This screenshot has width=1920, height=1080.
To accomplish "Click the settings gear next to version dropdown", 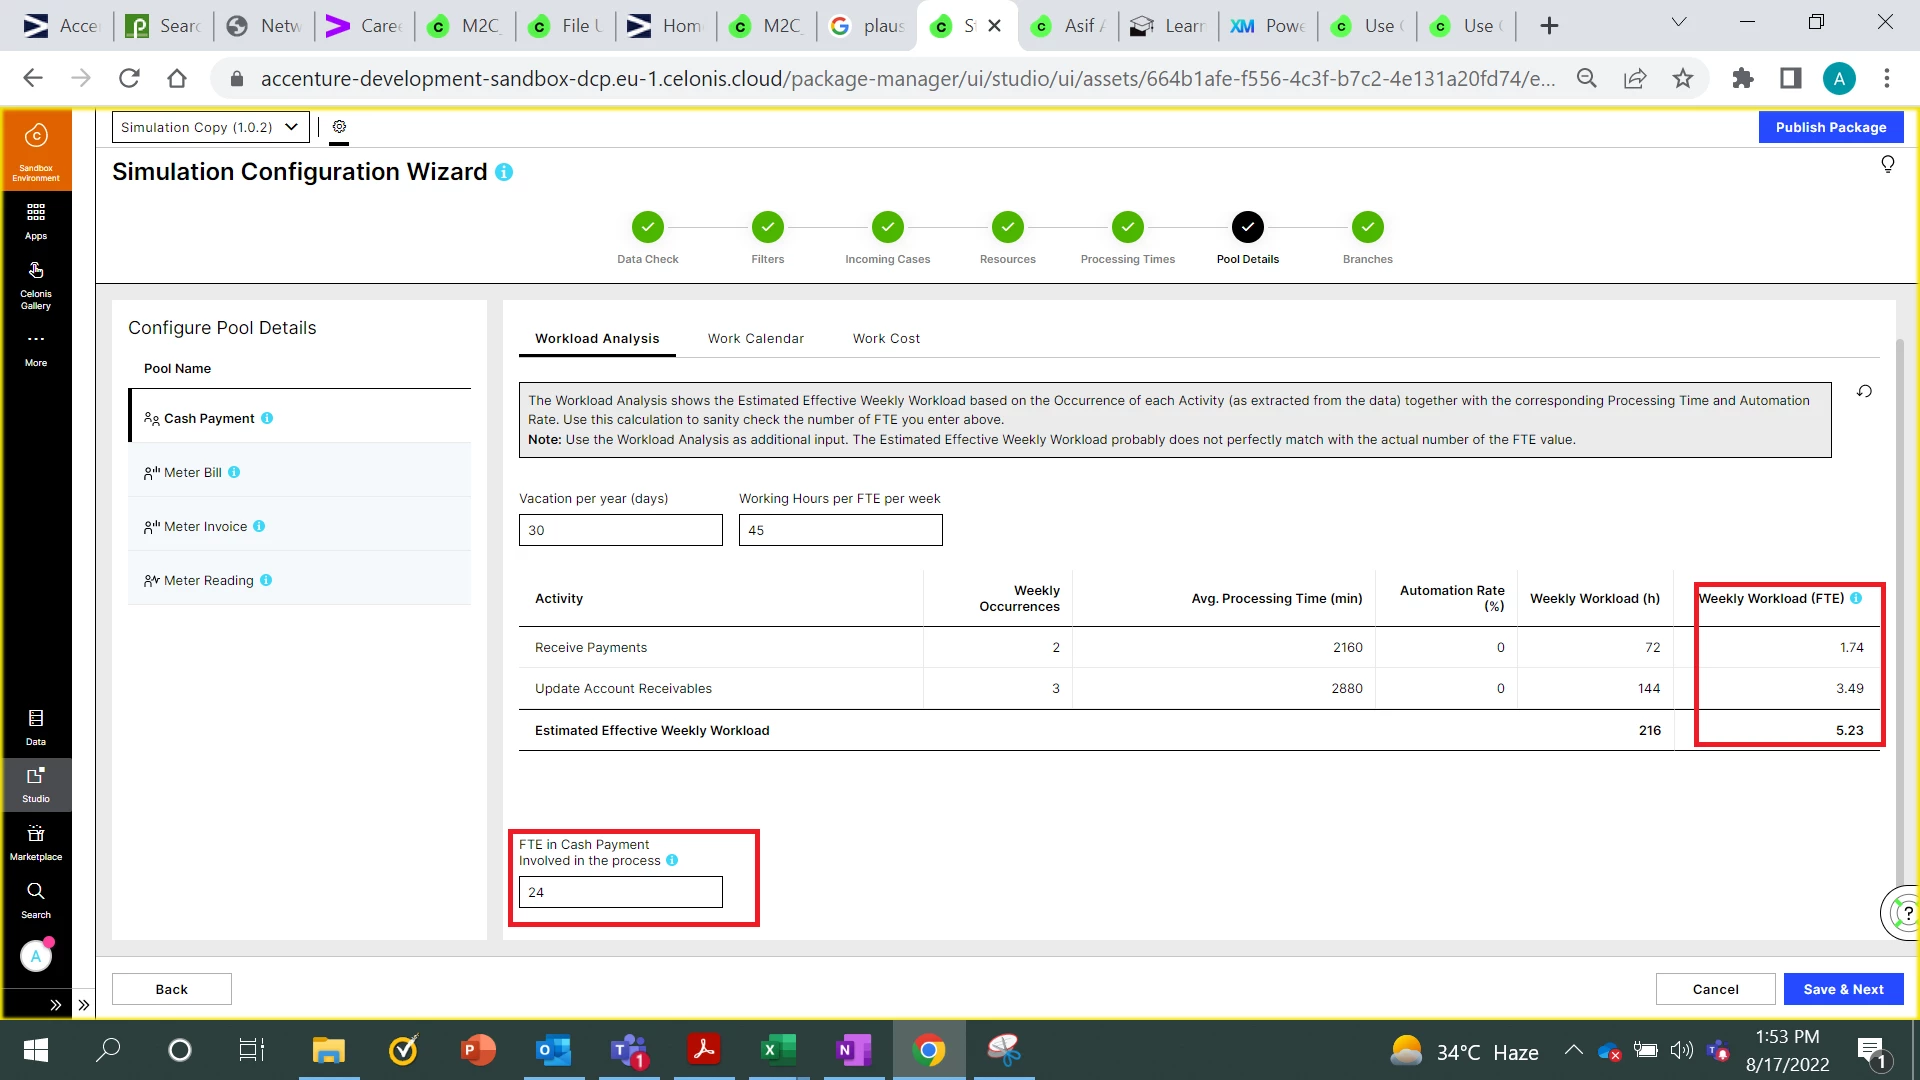I will point(339,127).
